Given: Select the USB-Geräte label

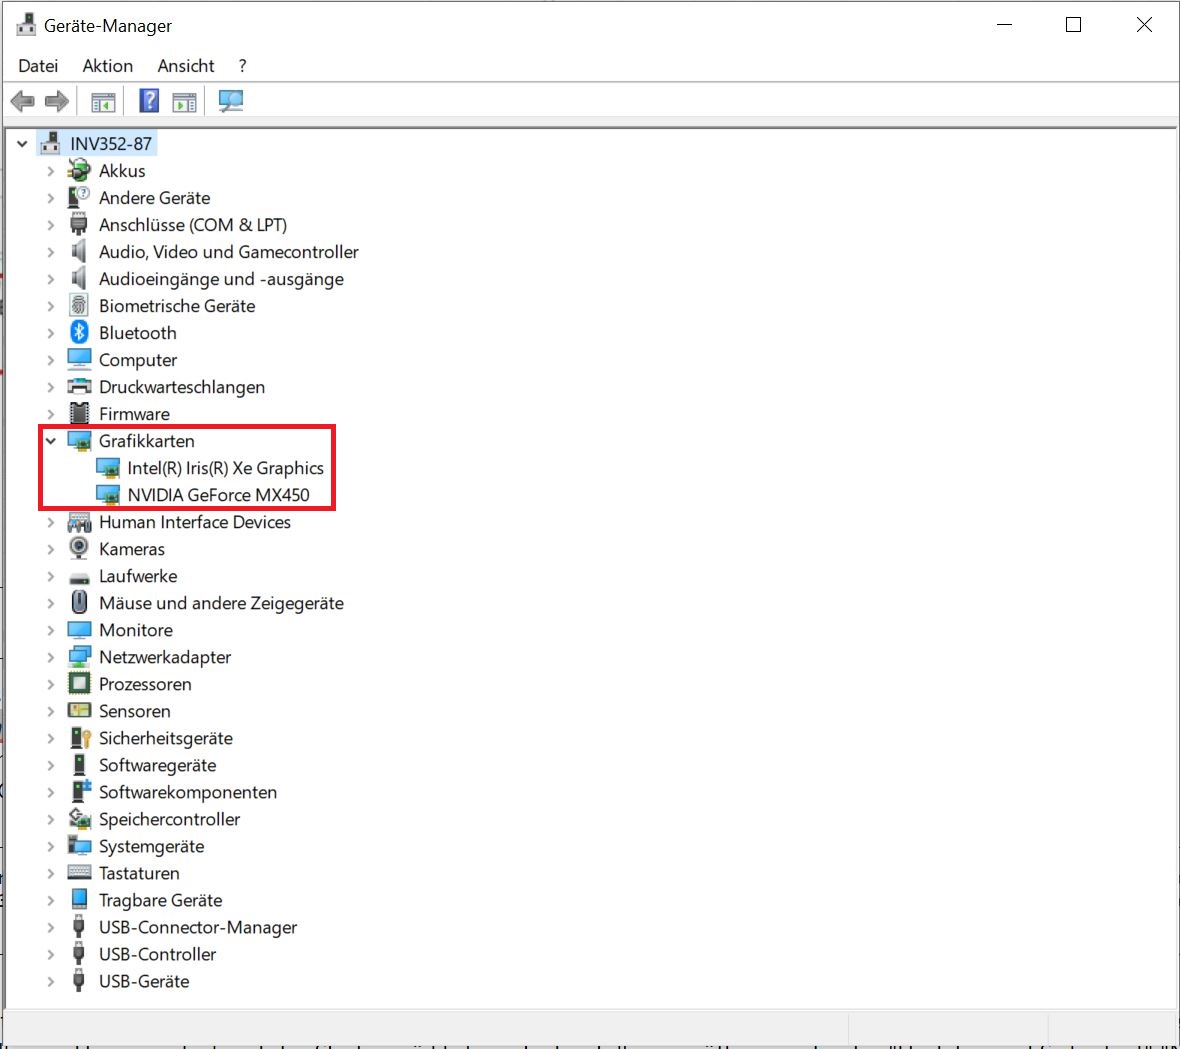Looking at the screenshot, I should tap(144, 981).
